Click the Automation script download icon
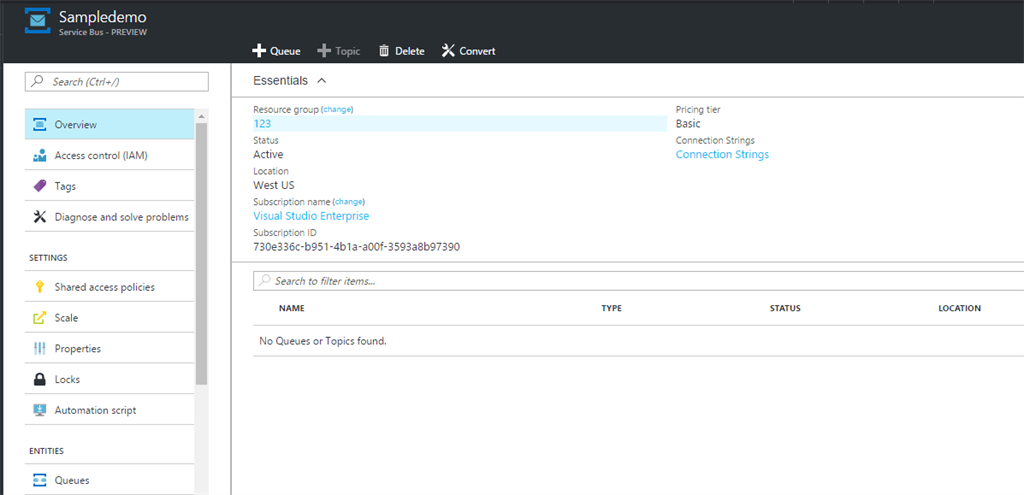1024x495 pixels. click(40, 410)
